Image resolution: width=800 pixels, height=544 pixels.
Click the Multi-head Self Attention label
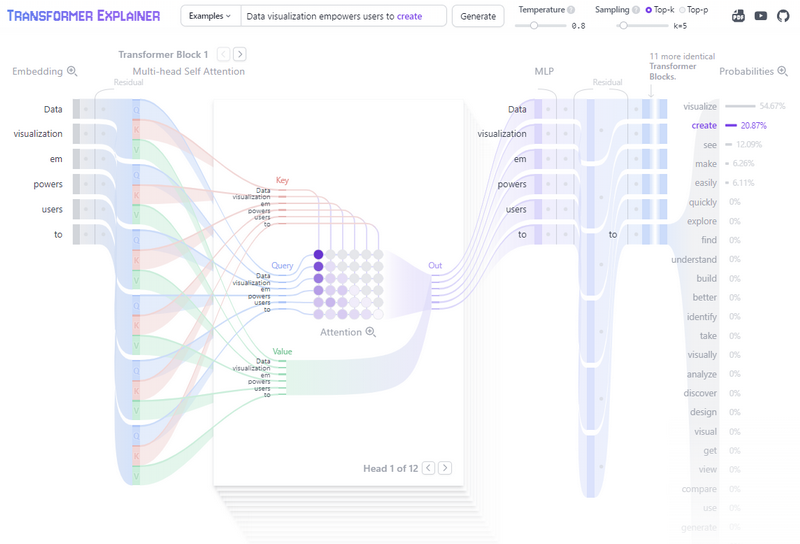[189, 71]
